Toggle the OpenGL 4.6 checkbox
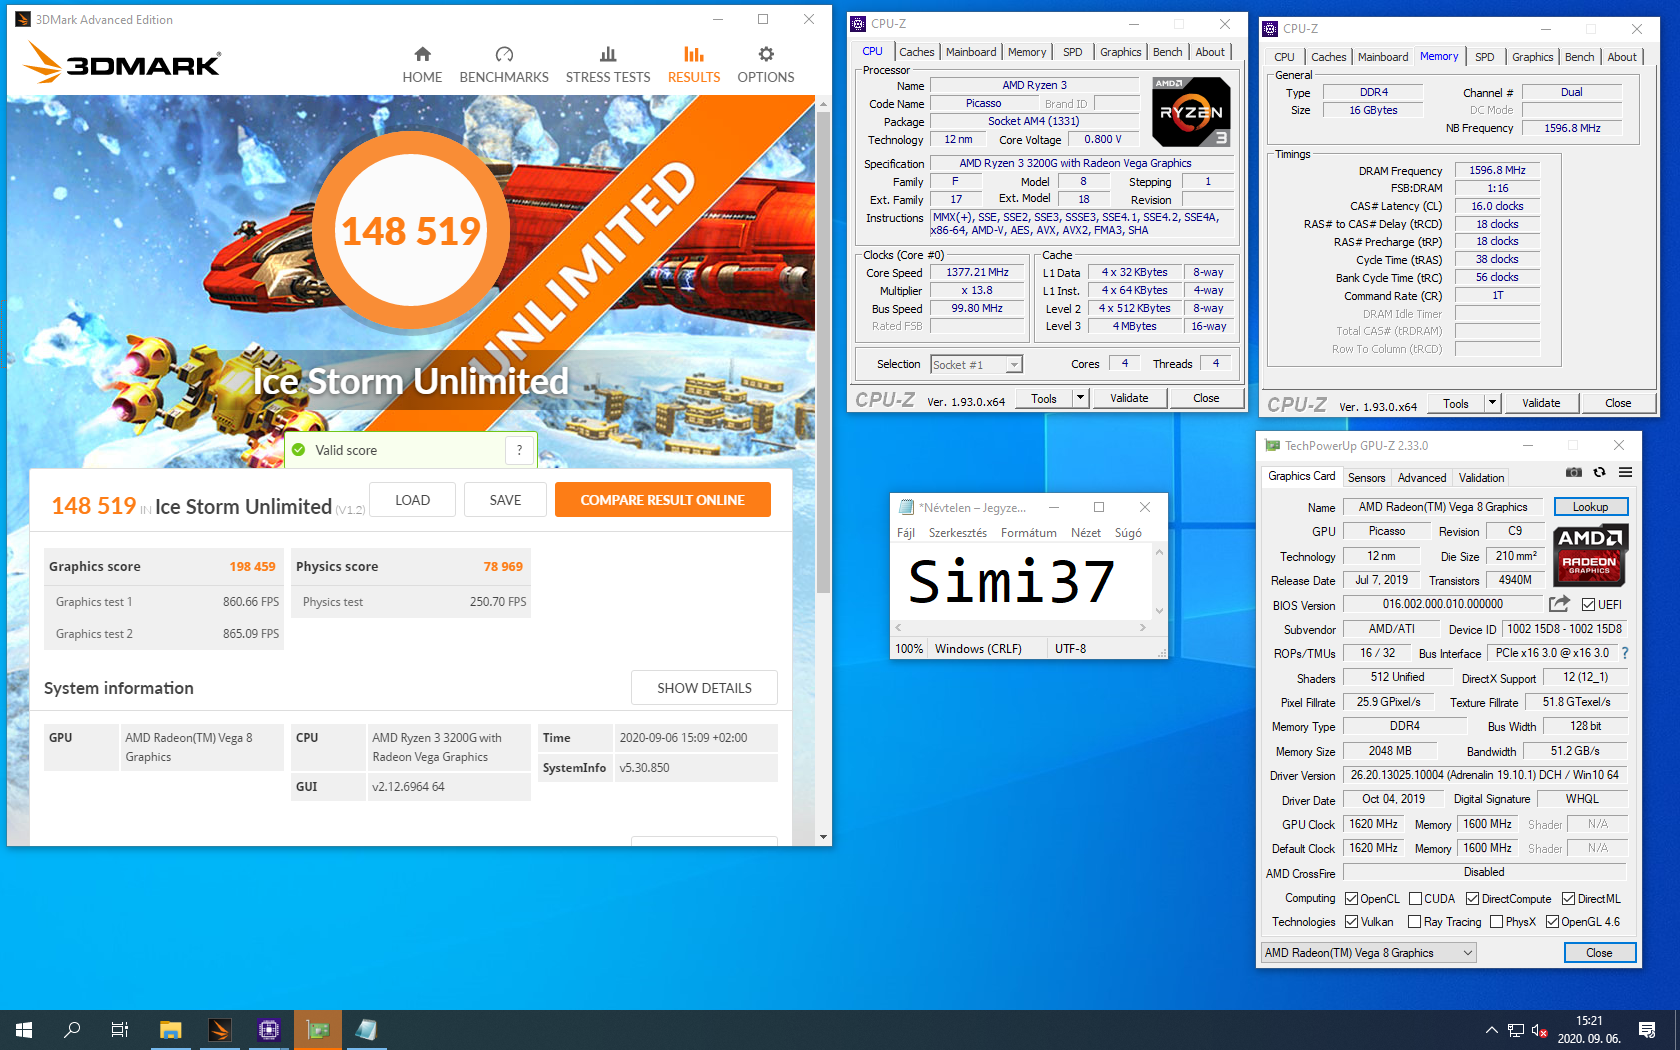The width and height of the screenshot is (1680, 1050). coord(1552,922)
